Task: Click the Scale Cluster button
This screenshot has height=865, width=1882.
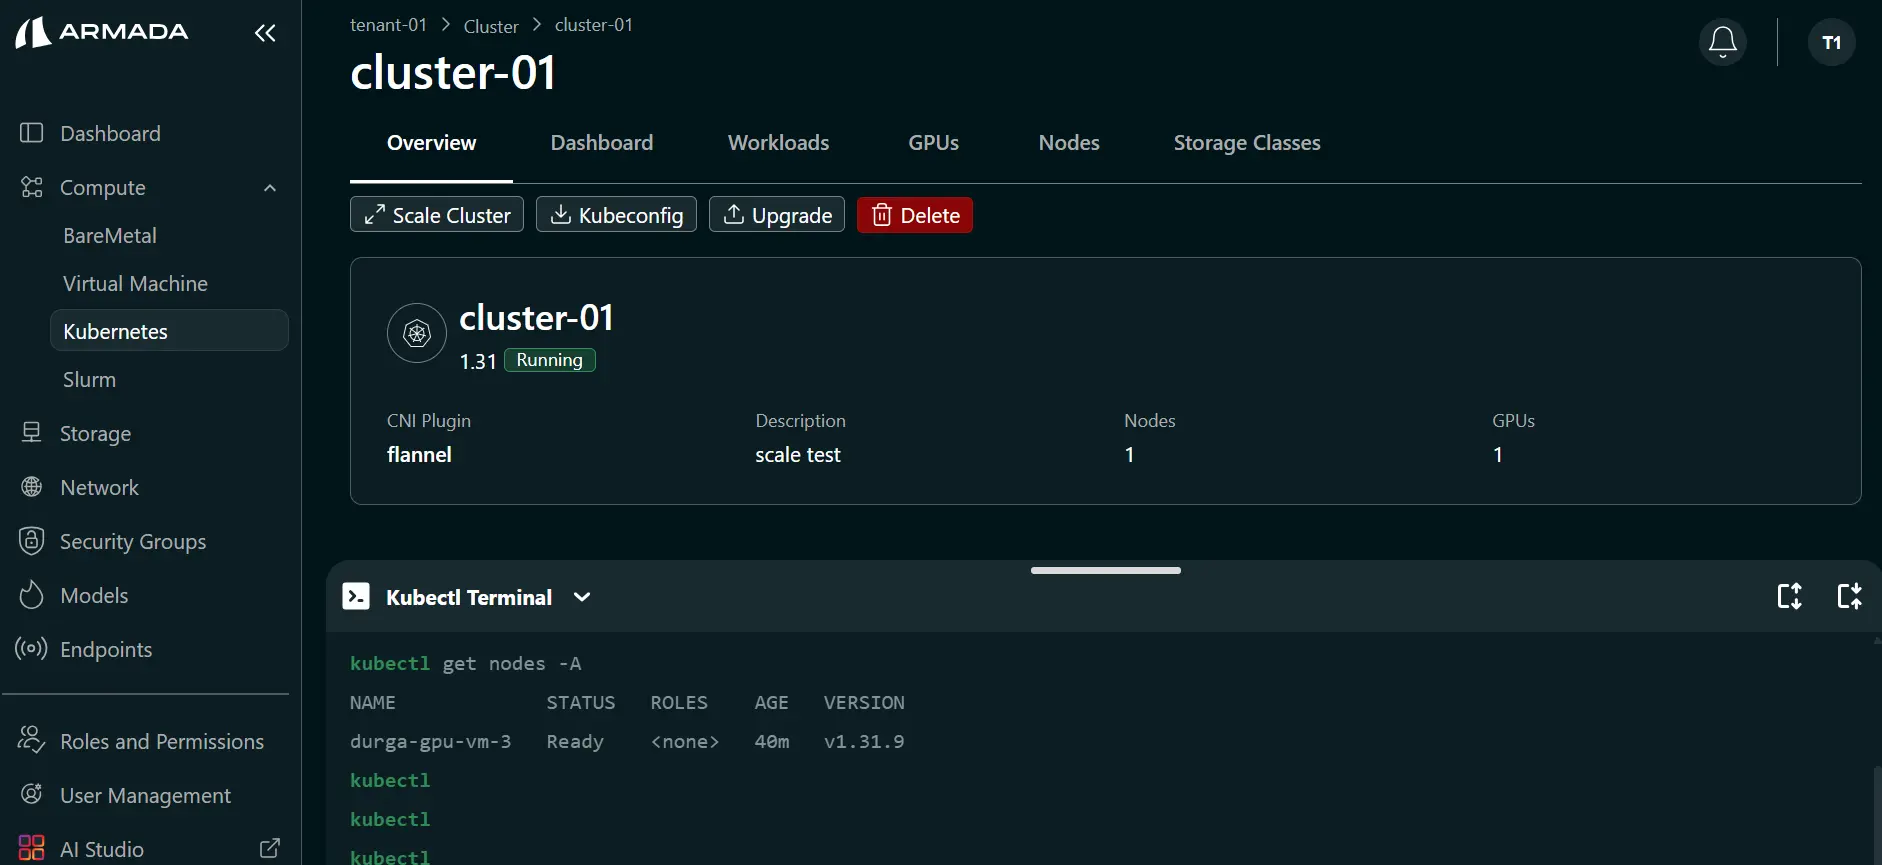Action: pos(437,214)
